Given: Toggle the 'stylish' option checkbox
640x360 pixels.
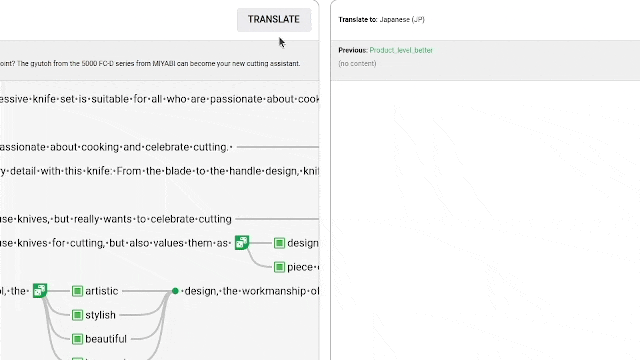Looking at the screenshot, I should coord(77,315).
